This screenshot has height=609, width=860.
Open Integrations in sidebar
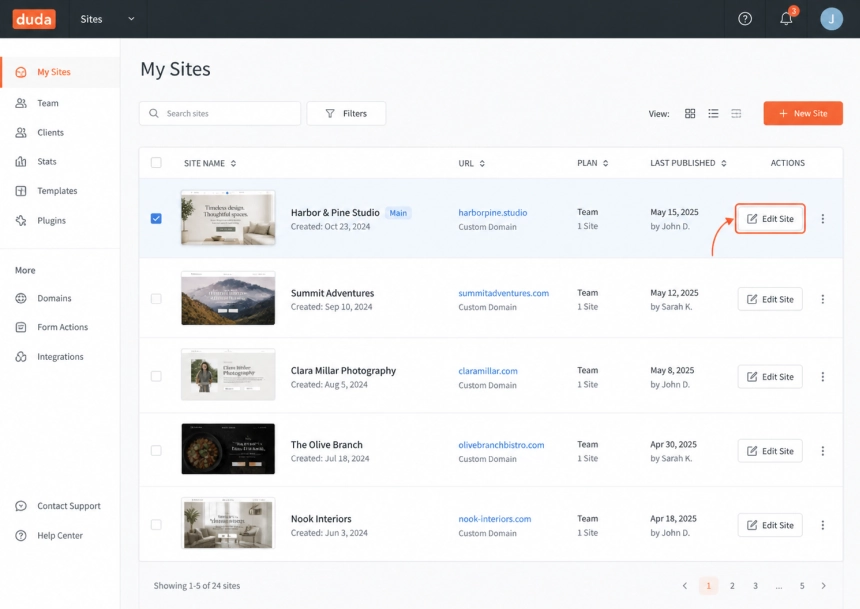[x=60, y=357]
